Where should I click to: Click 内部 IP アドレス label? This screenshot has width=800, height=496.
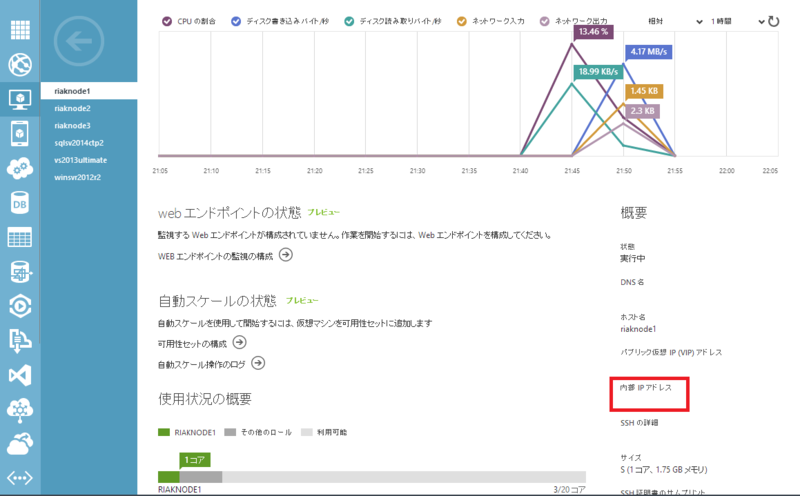pos(645,388)
